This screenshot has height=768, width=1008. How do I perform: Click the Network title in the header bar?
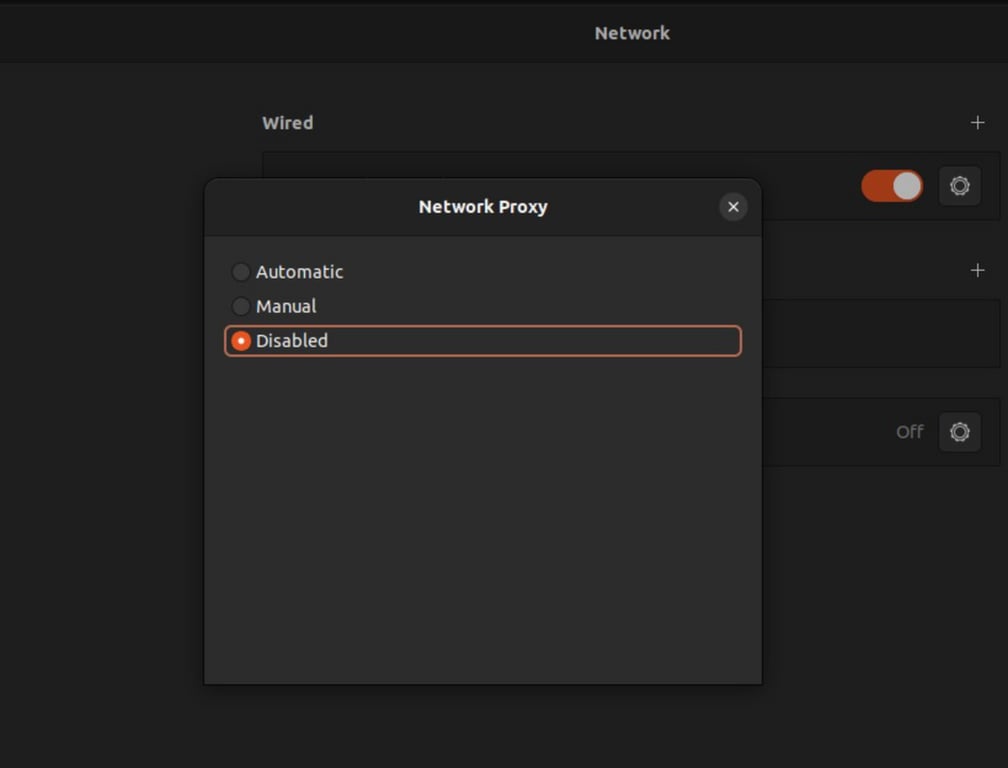point(632,32)
